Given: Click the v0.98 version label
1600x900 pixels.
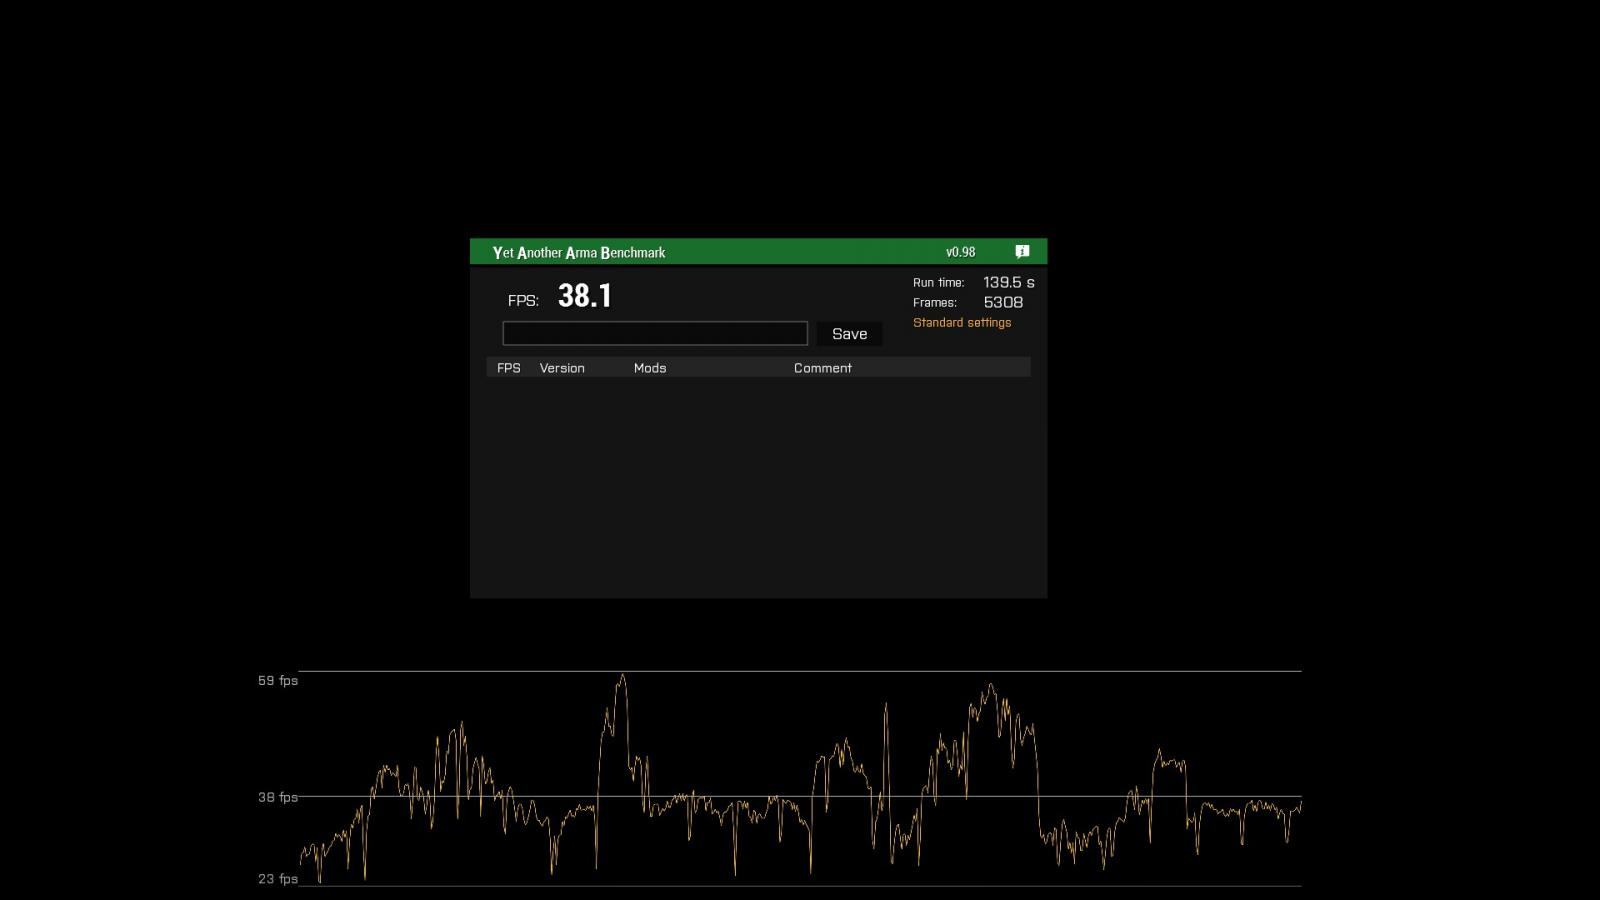Looking at the screenshot, I should pyautogui.click(x=961, y=252).
